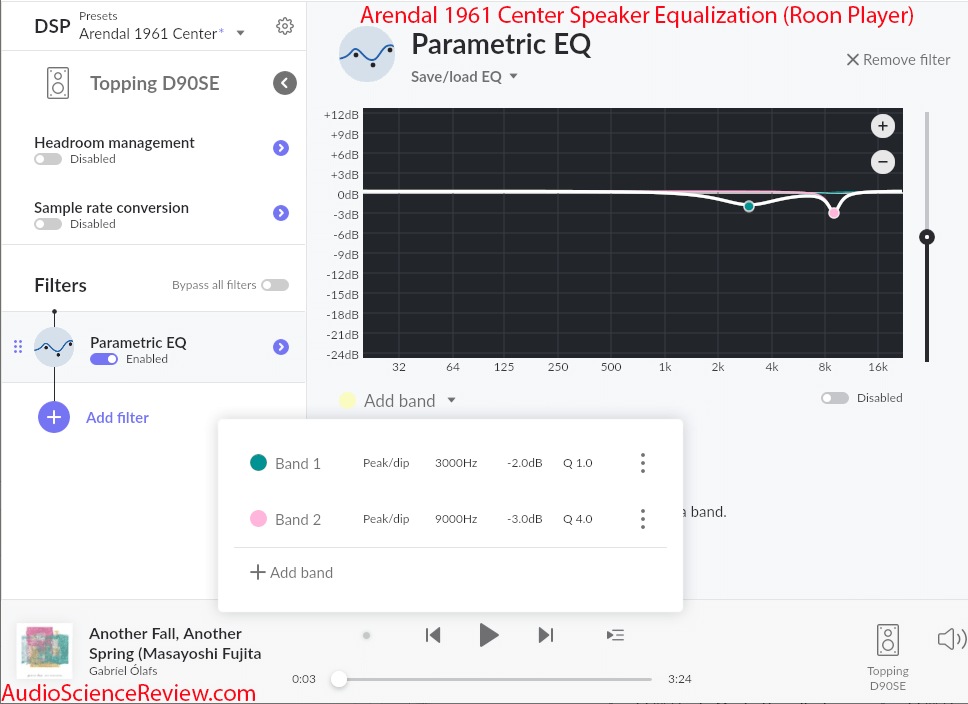
Task: Open the play queue icon
Action: point(615,635)
